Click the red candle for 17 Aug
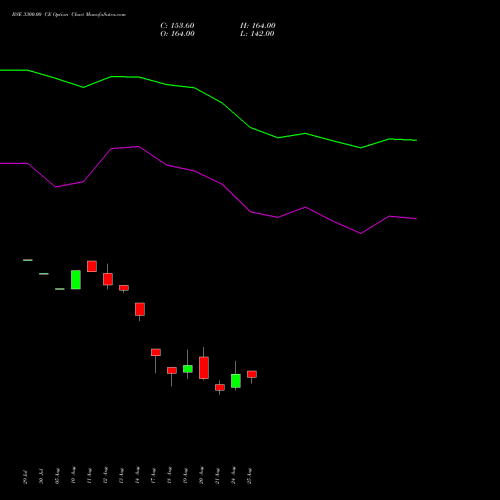The image size is (500, 500). tap(156, 352)
